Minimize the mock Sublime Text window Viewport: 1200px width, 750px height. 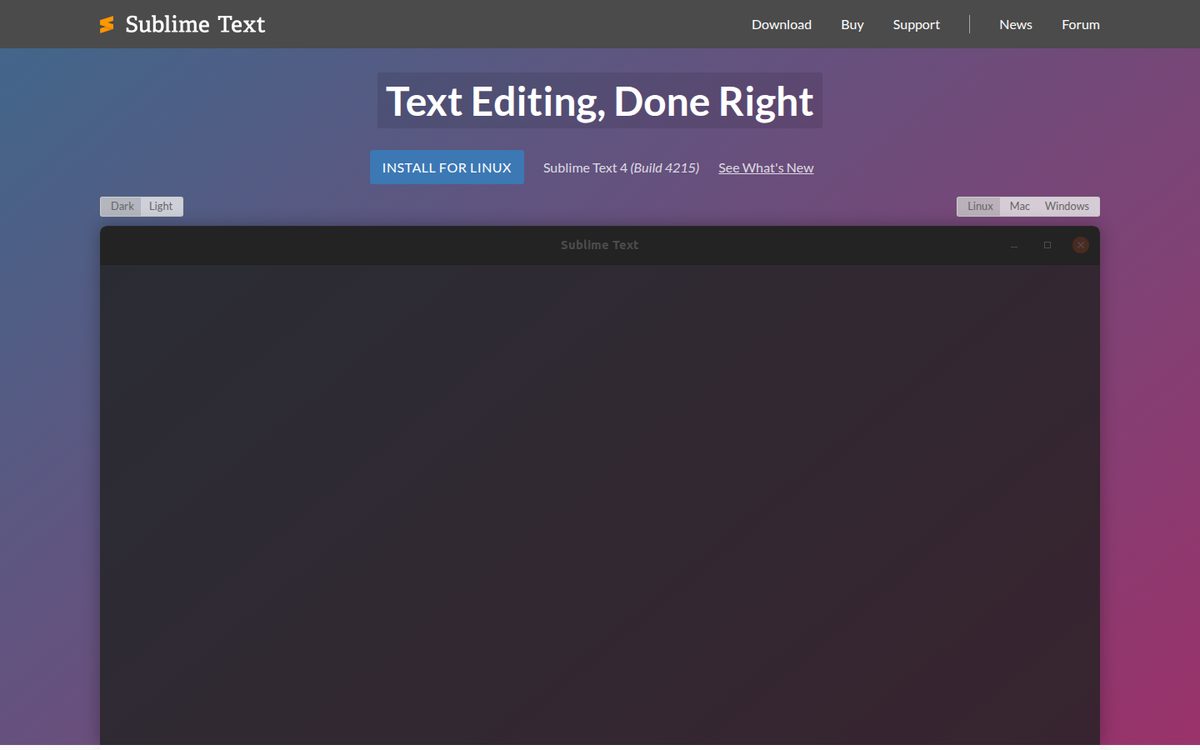tap(1014, 245)
